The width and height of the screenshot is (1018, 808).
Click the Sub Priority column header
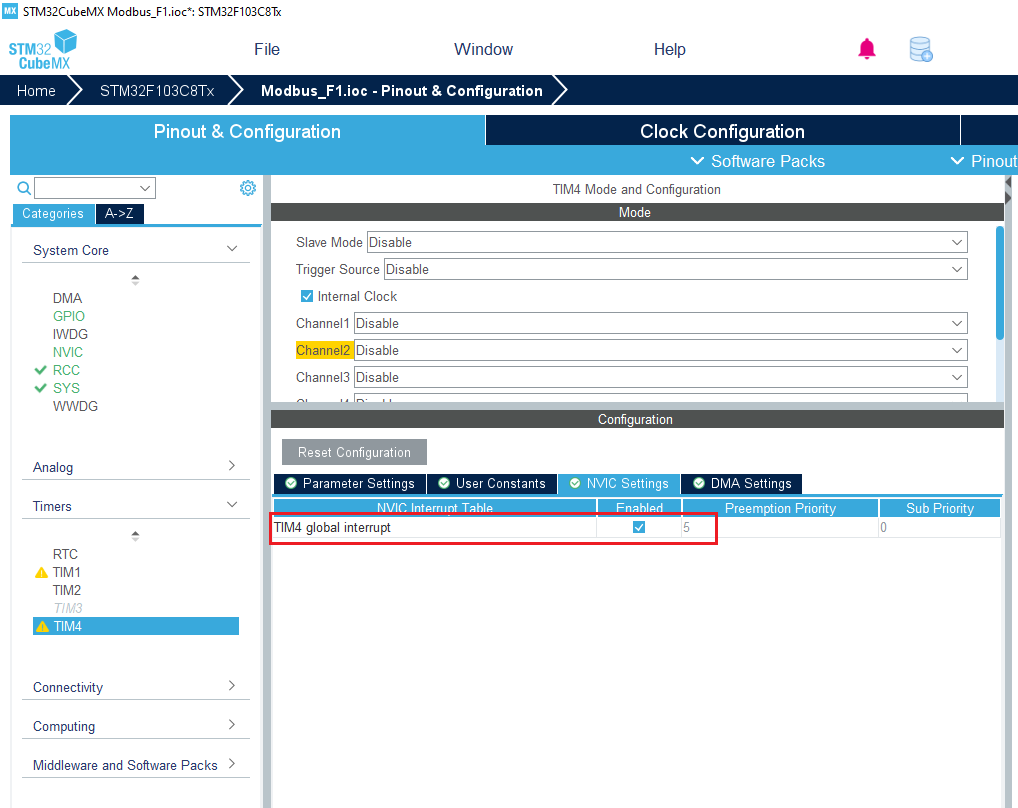pos(940,508)
